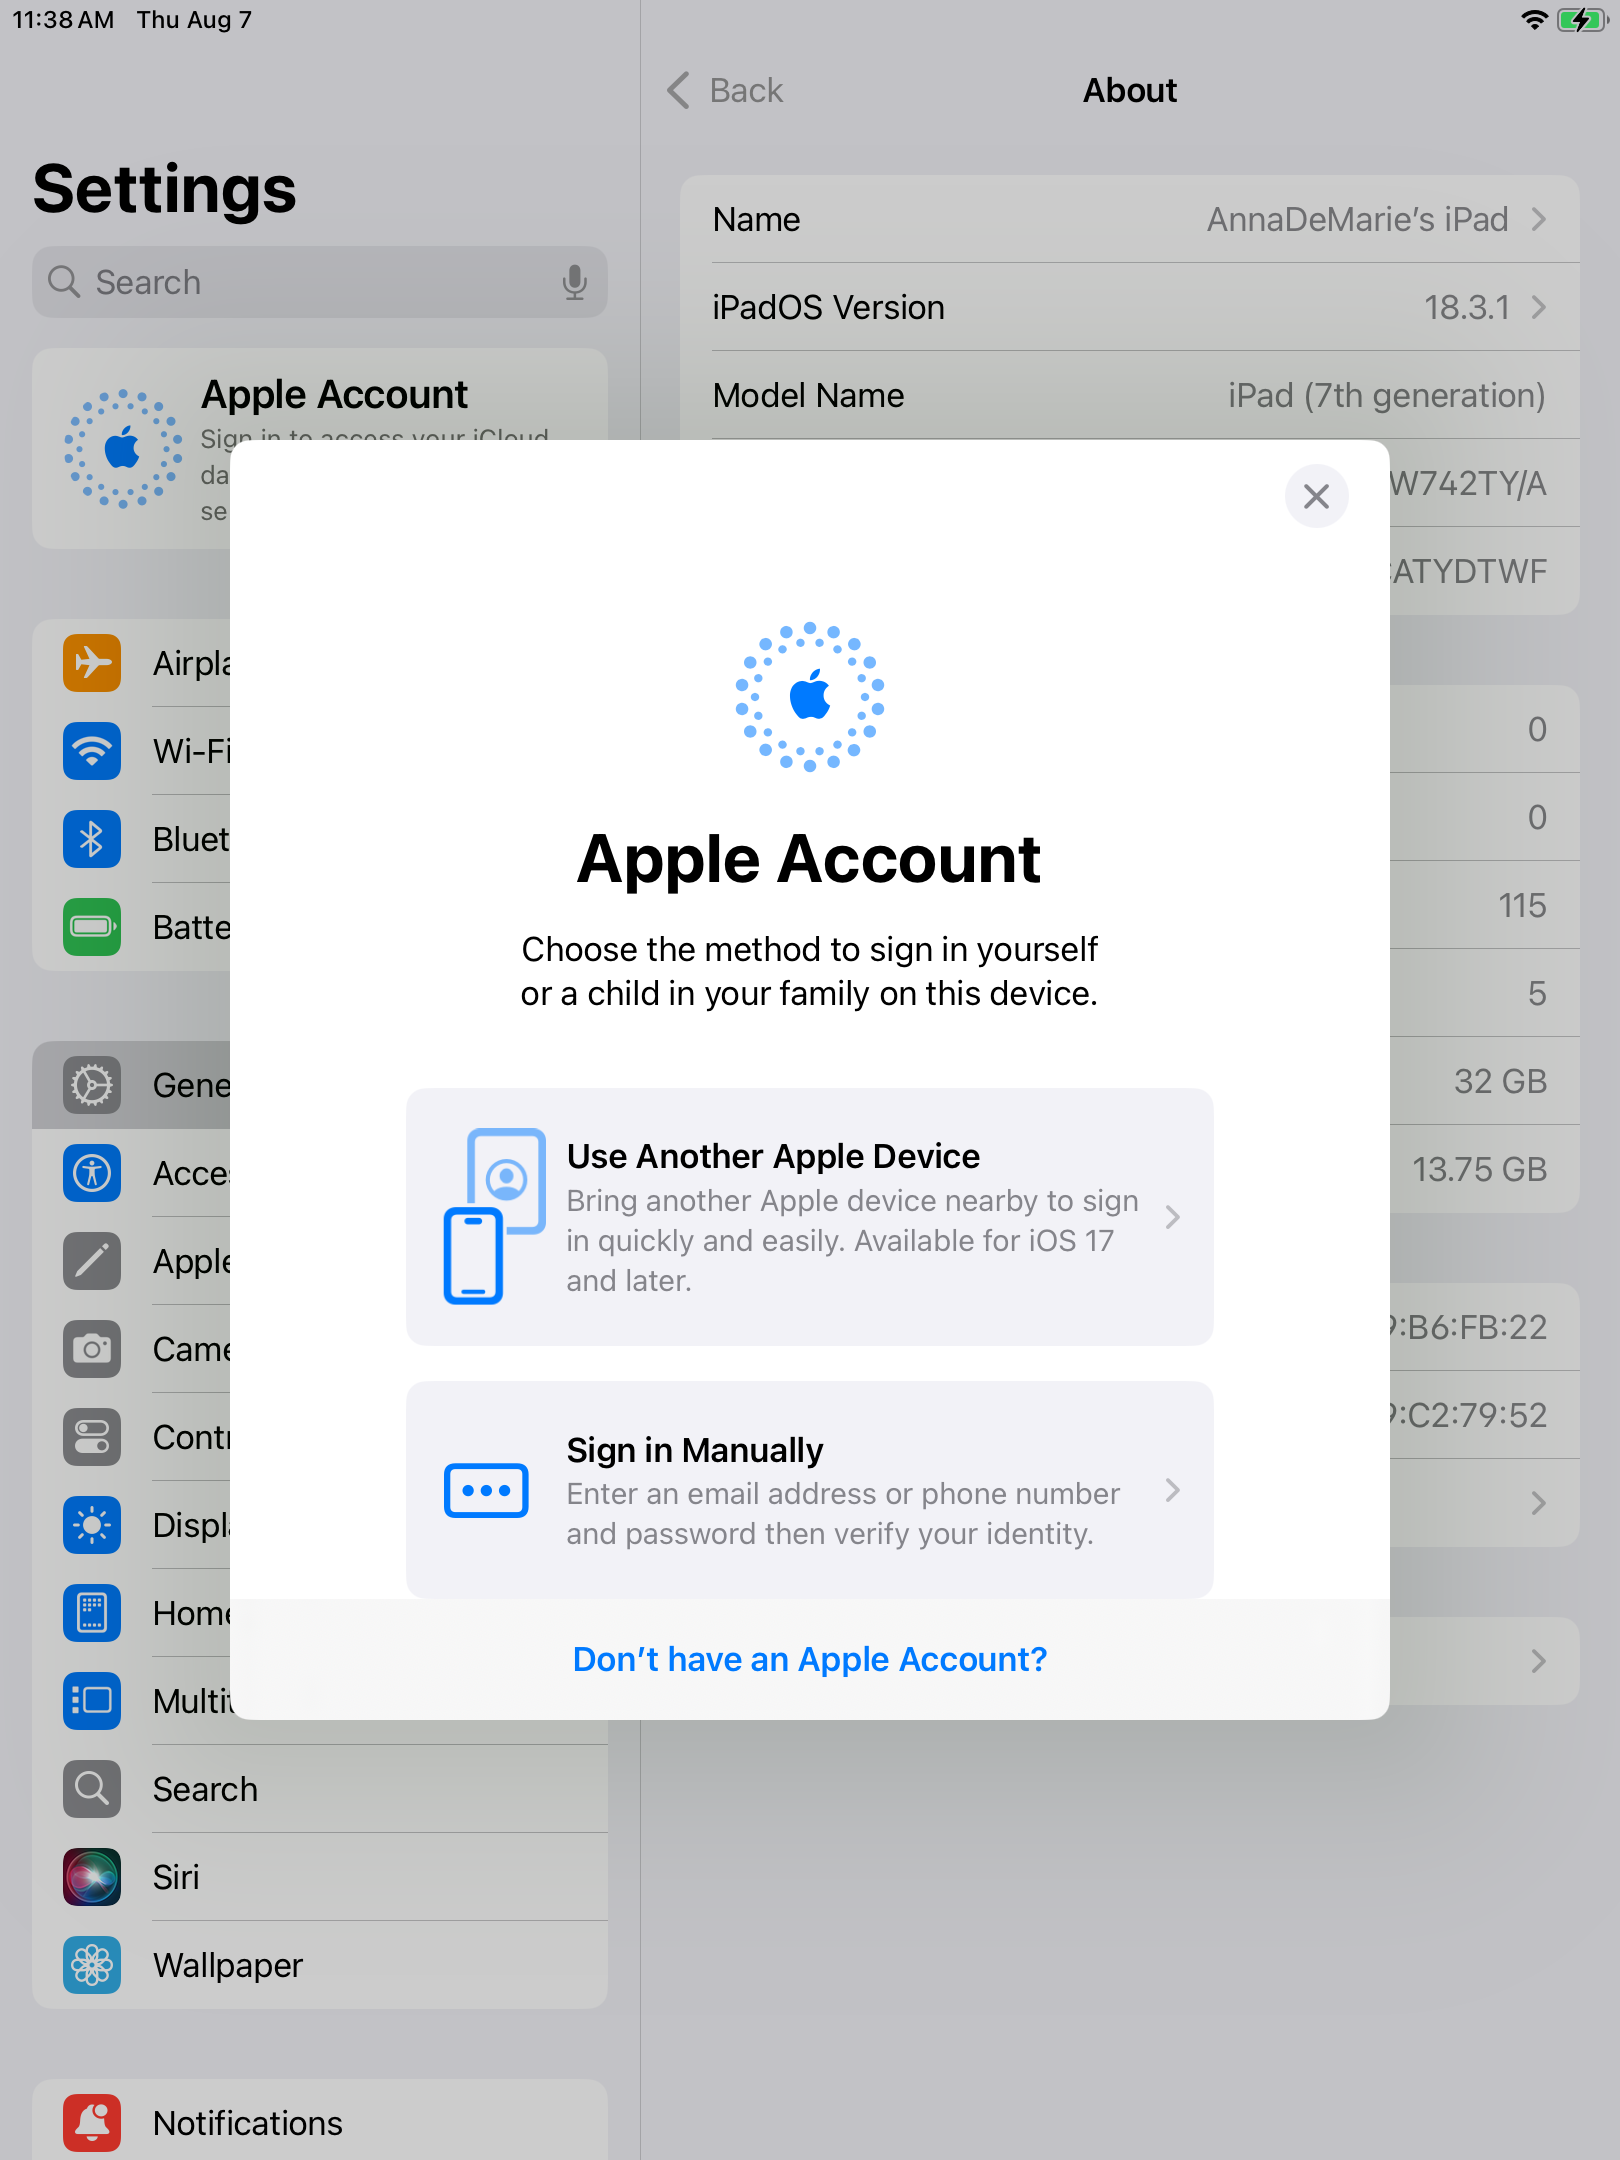Click the microphone dictation icon in search
This screenshot has width=1620, height=2160.
(x=574, y=283)
